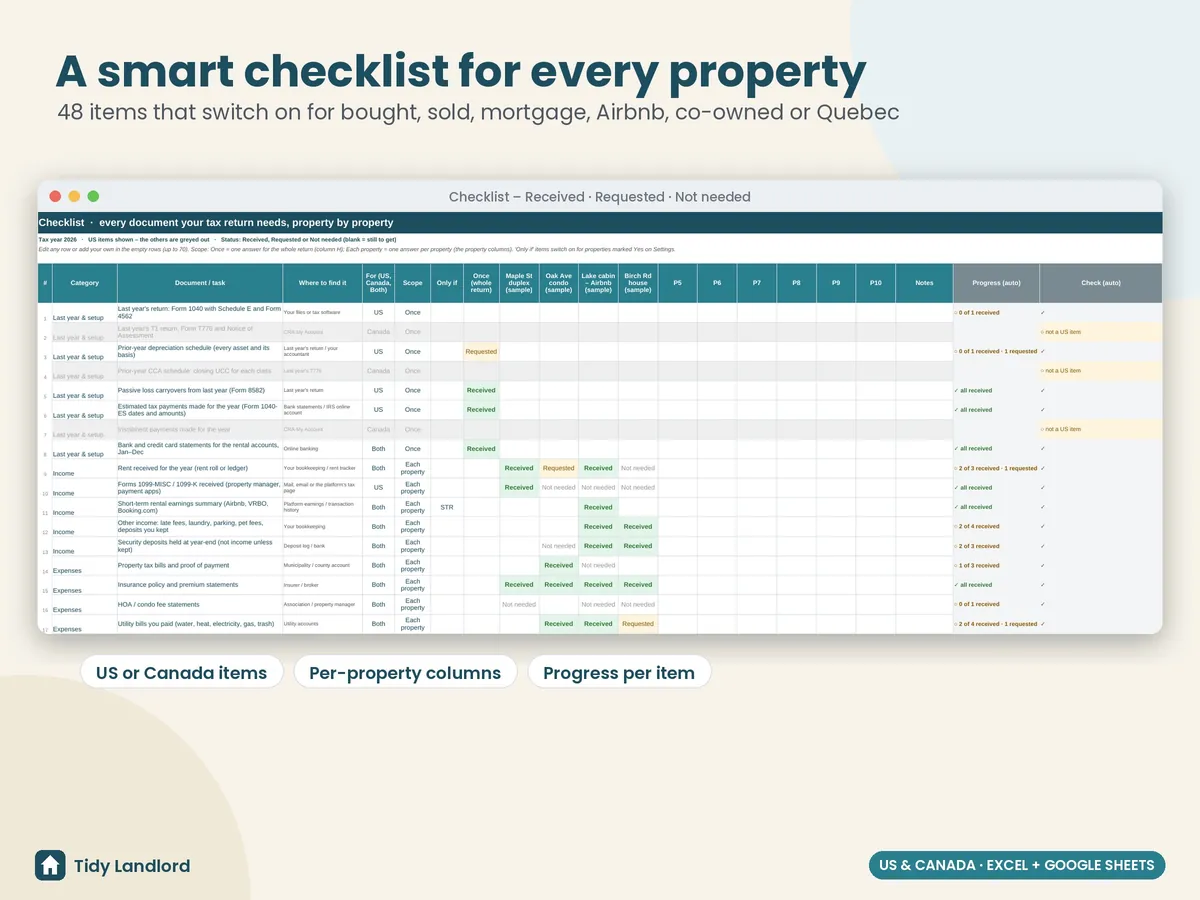The height and width of the screenshot is (900, 1200).
Task: Click the 'Requested' cell in the depreciation schedule row
Action: coord(481,352)
